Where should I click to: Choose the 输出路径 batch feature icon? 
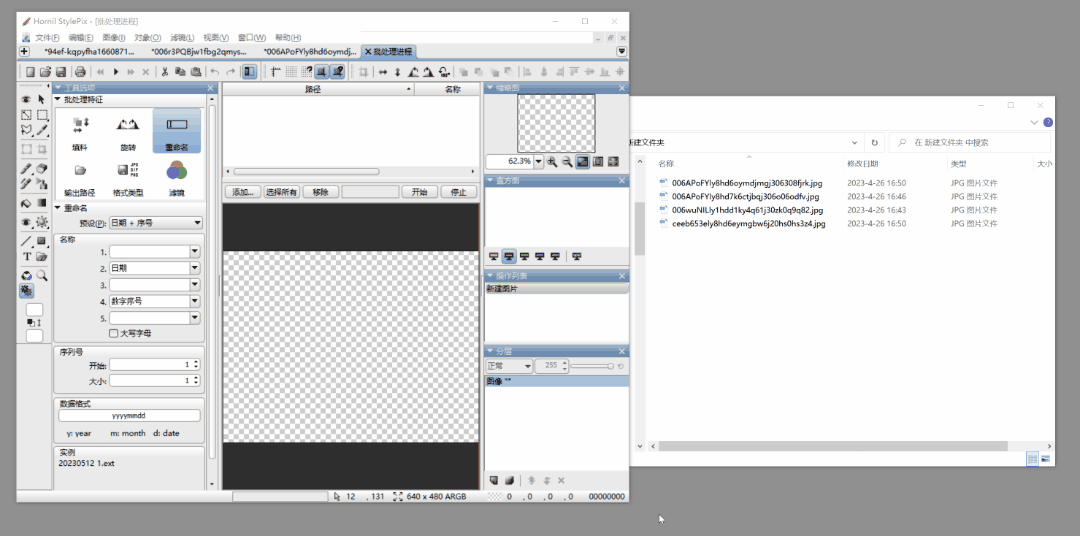[80, 178]
